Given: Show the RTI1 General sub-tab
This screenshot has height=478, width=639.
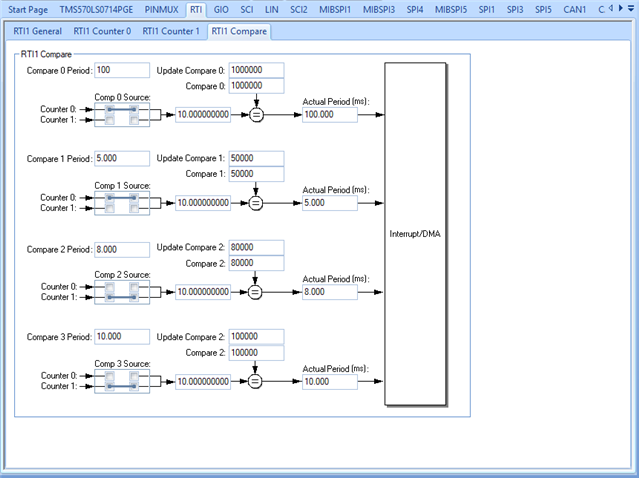Looking at the screenshot, I should pos(37,31).
